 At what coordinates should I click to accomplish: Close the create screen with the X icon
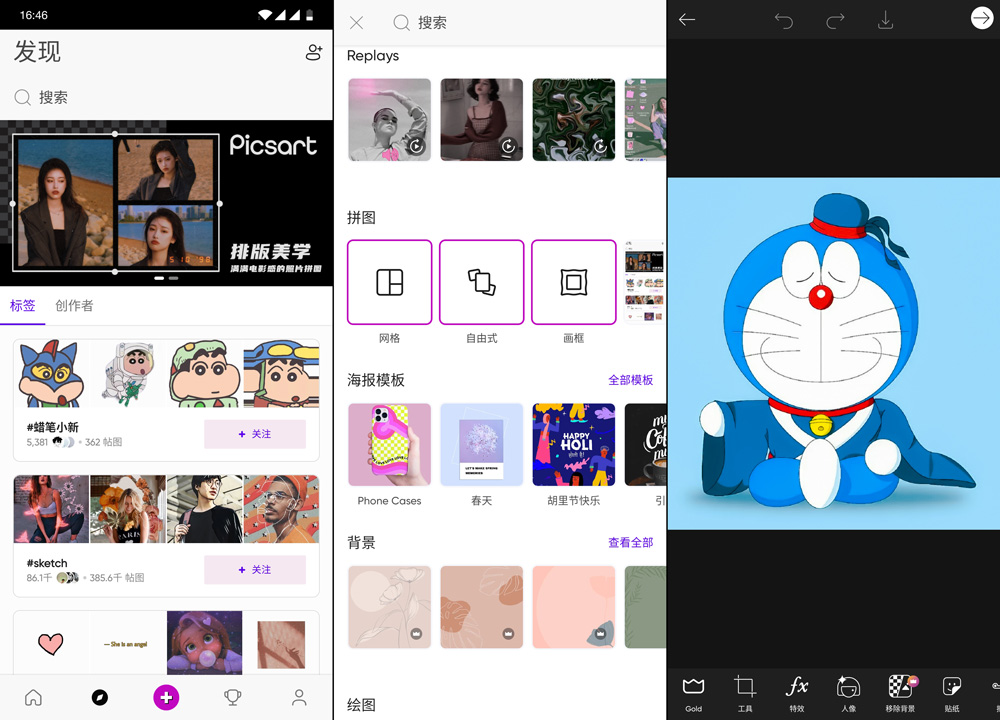357,23
